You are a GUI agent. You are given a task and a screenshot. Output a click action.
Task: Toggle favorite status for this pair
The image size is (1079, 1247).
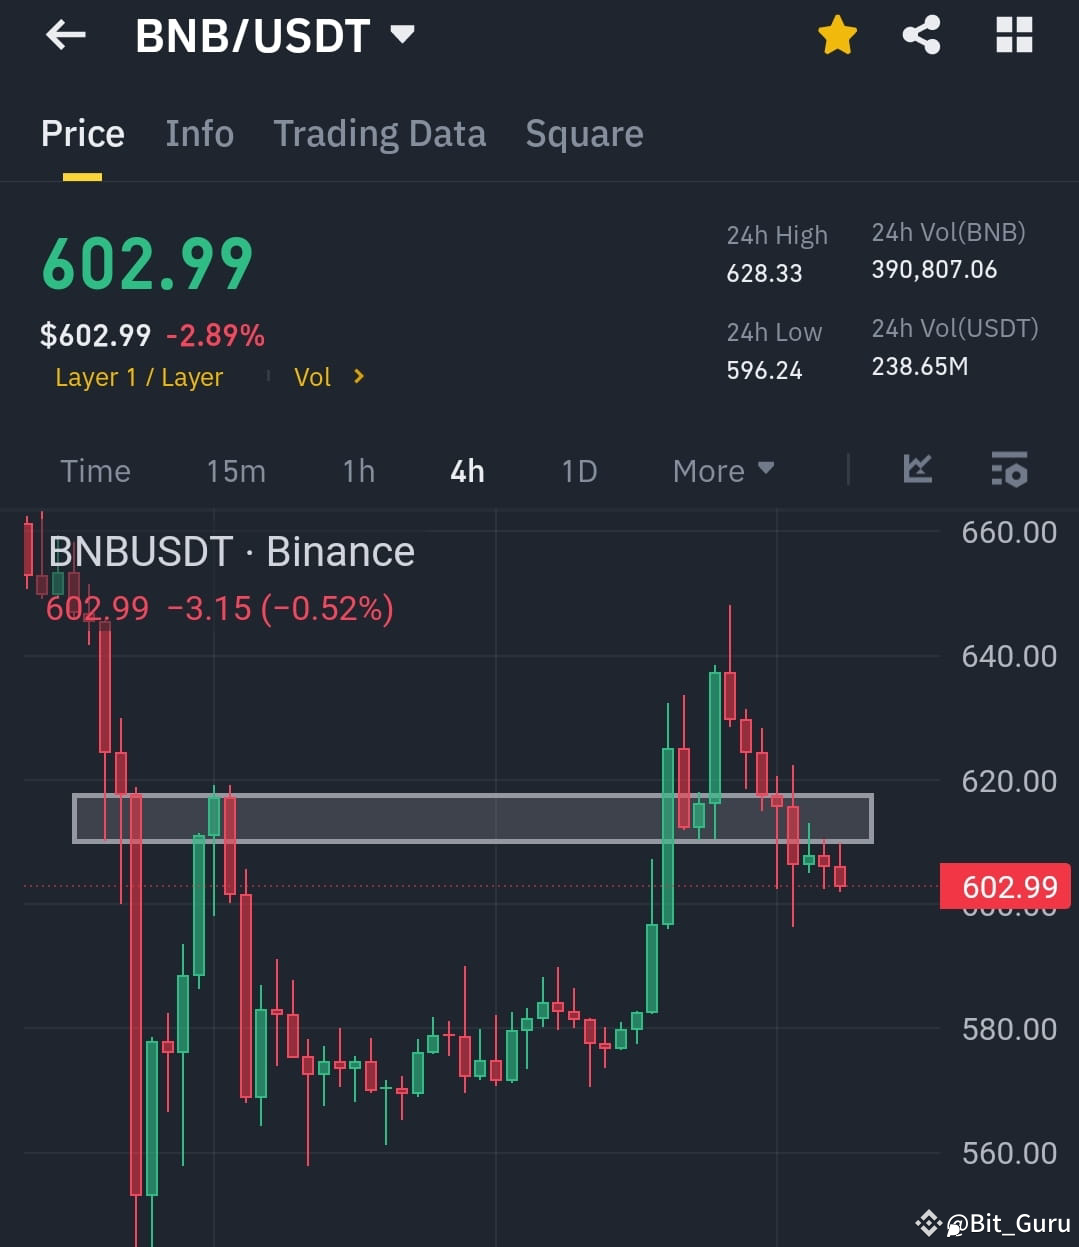pos(837,34)
